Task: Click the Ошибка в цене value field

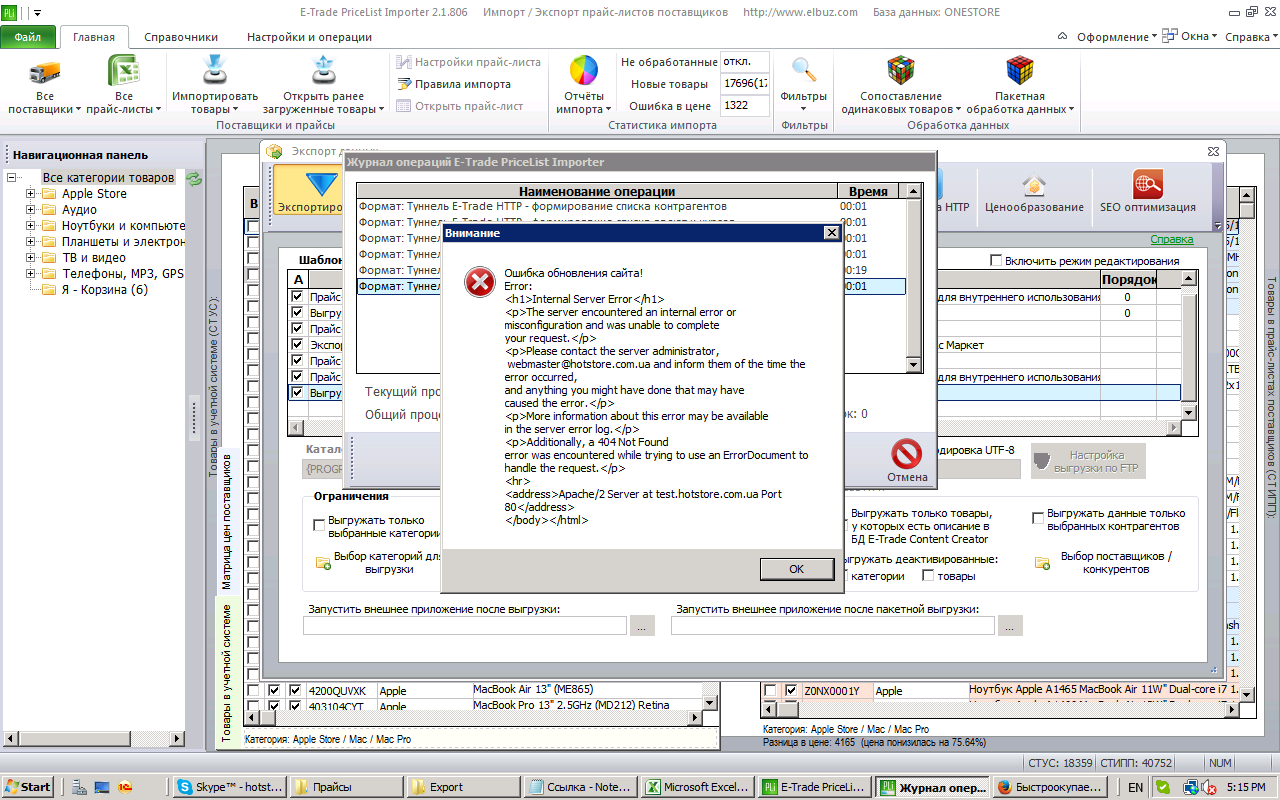Action: pyautogui.click(x=745, y=105)
